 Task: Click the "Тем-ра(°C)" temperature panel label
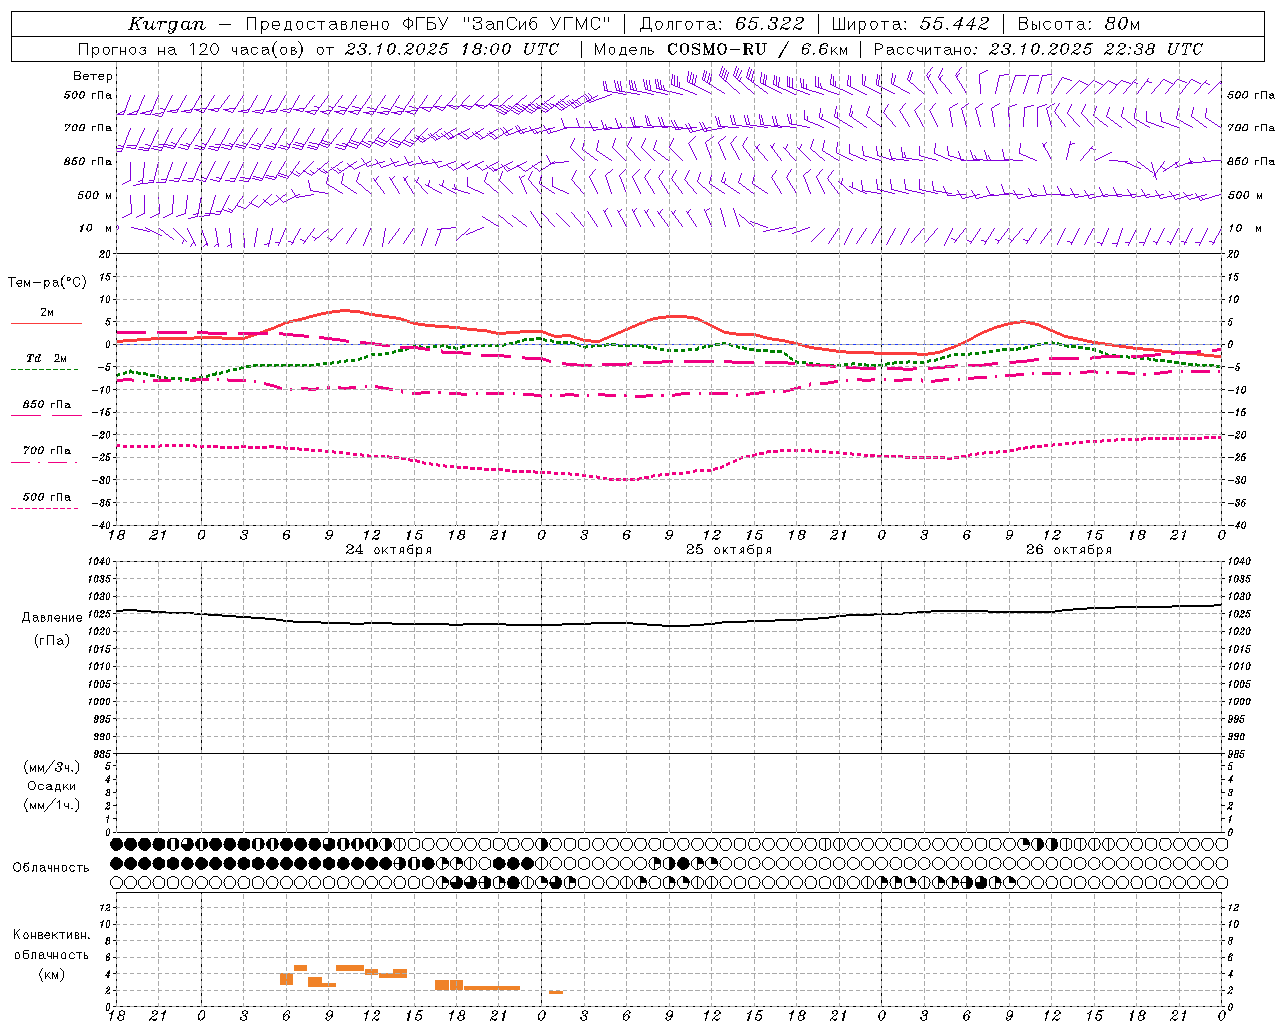(47, 283)
